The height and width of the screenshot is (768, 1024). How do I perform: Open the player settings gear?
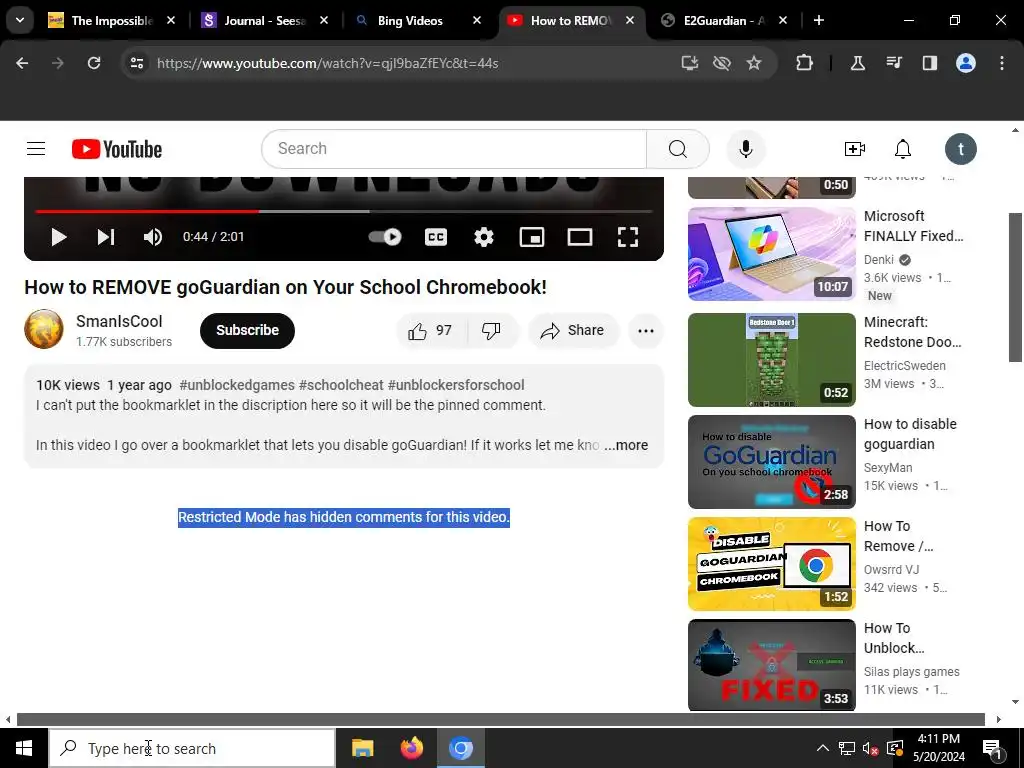[483, 236]
